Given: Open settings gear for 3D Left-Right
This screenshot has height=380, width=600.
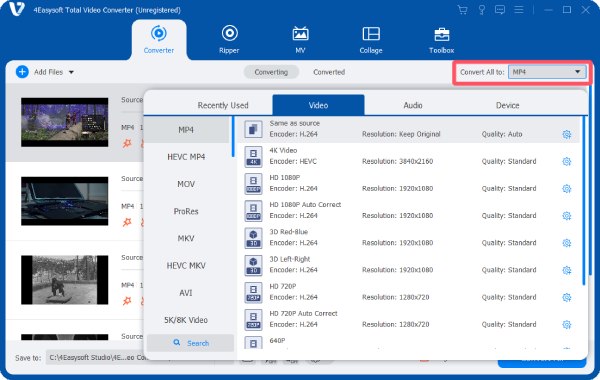Looking at the screenshot, I should pos(567,270).
